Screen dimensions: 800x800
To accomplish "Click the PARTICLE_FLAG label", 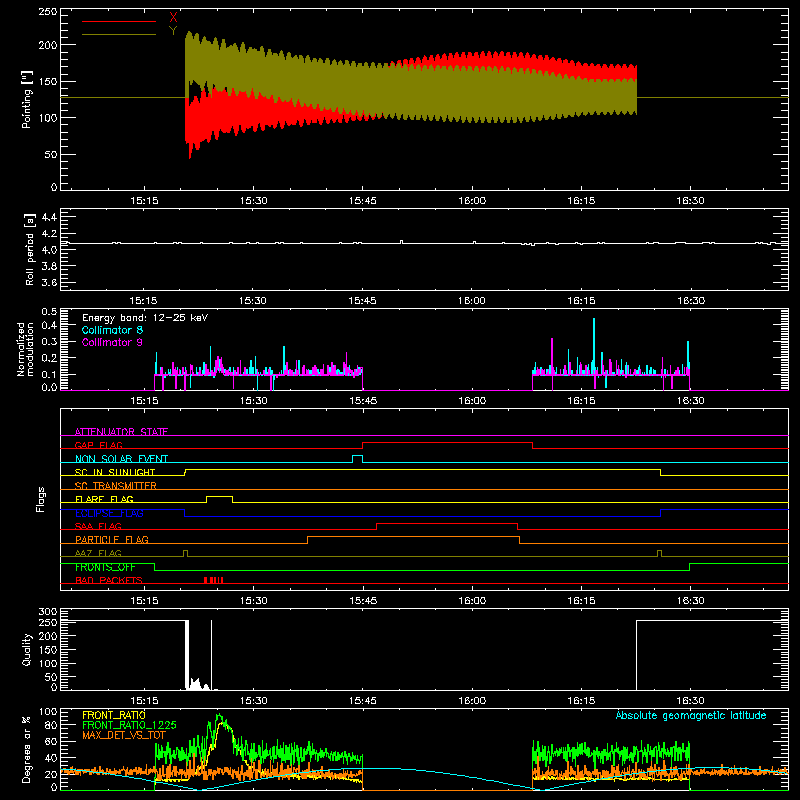I will click(x=112, y=539).
